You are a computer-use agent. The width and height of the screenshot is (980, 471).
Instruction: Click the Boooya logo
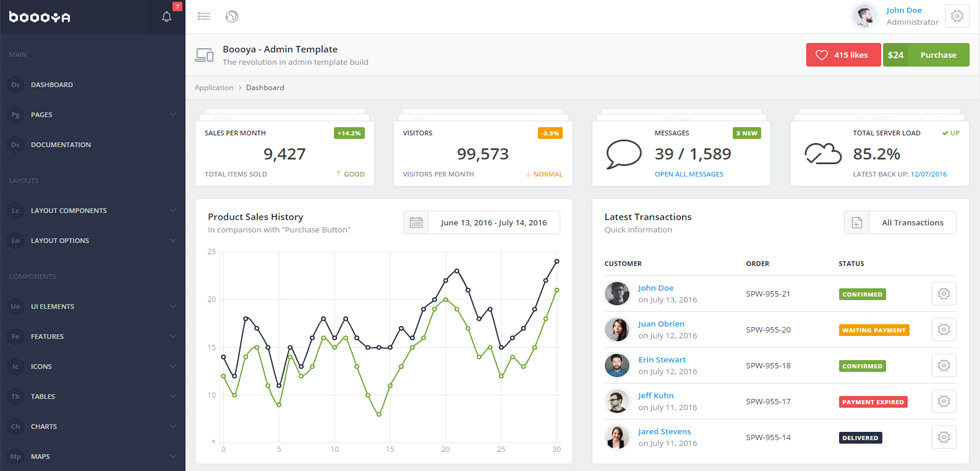(x=39, y=17)
